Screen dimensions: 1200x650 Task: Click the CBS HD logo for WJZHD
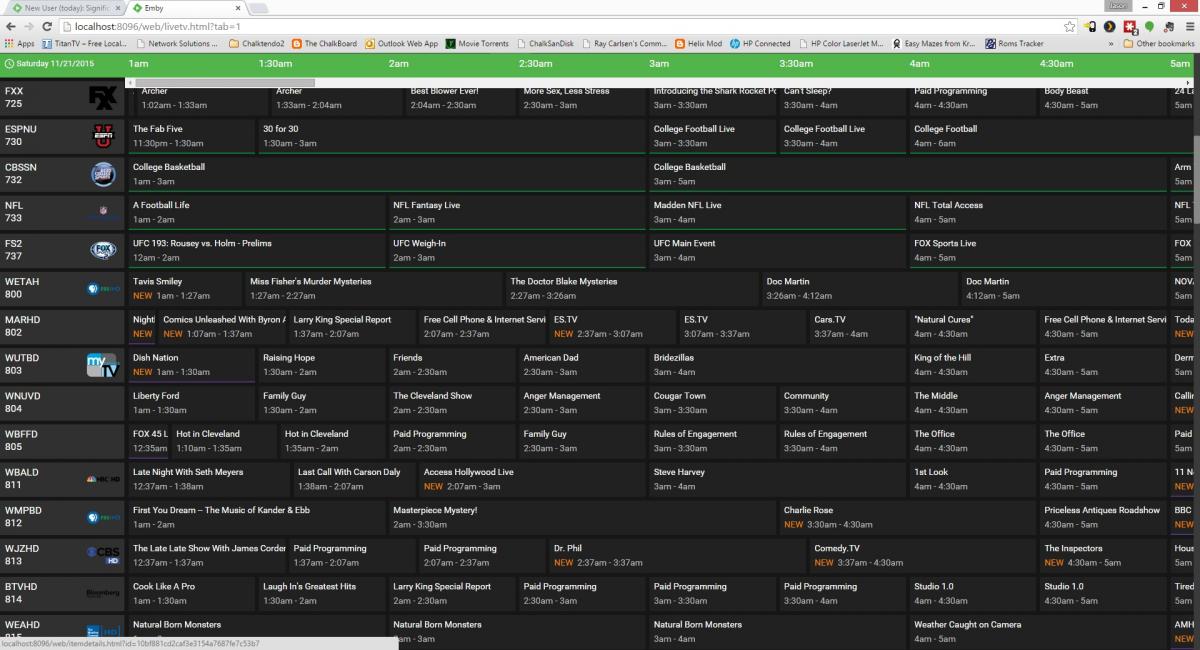103,555
